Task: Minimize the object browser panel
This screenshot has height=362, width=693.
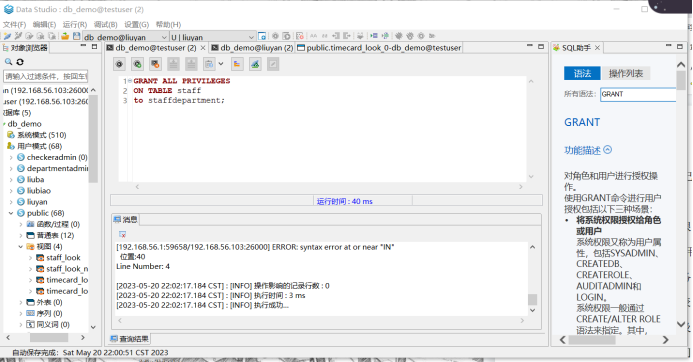Action: [x=83, y=46]
